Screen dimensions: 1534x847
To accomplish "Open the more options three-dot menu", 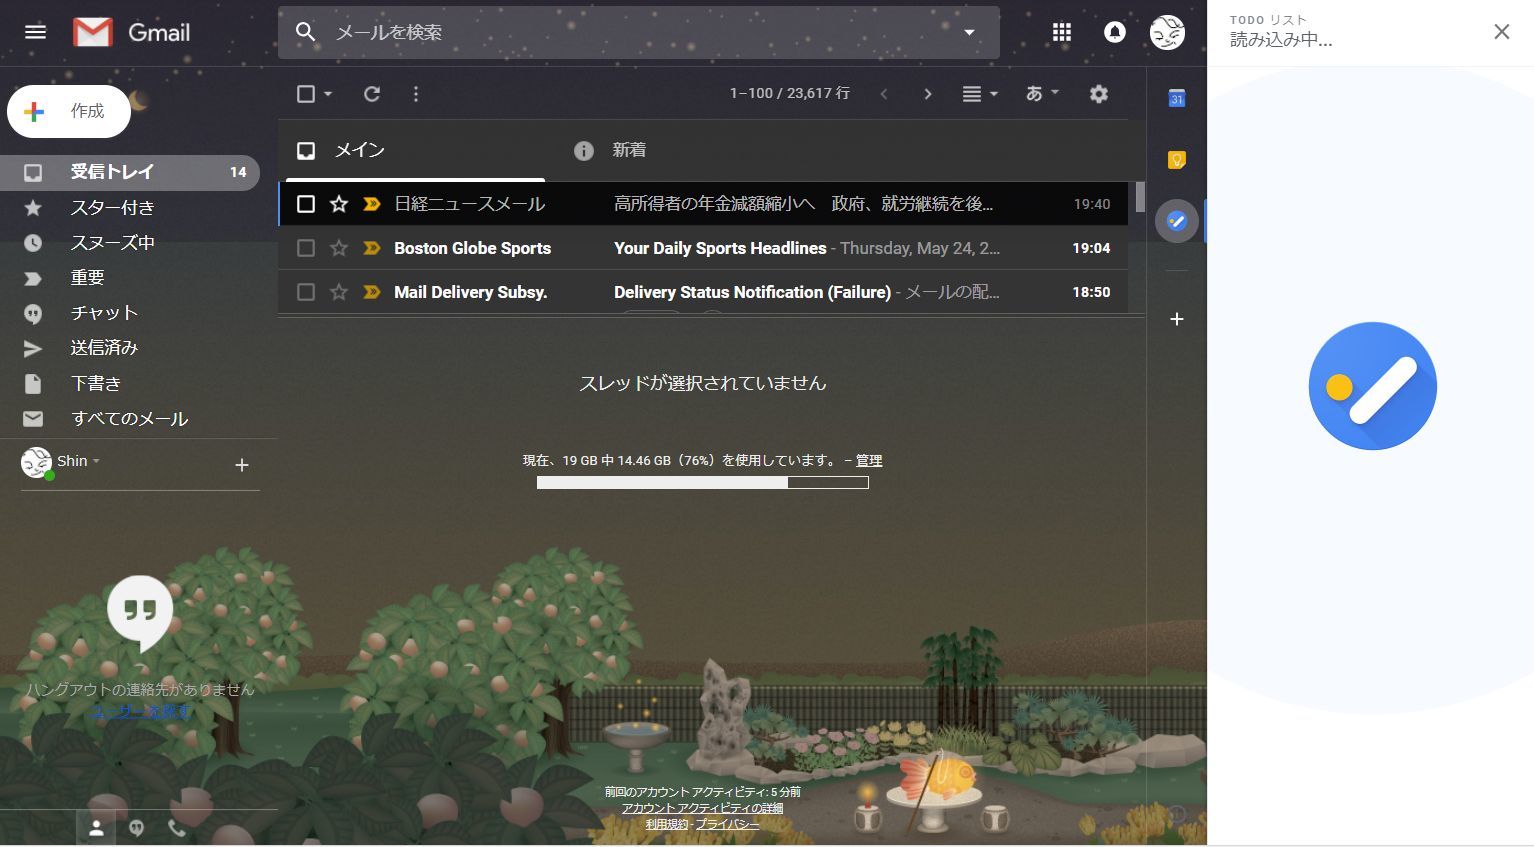I will point(416,94).
